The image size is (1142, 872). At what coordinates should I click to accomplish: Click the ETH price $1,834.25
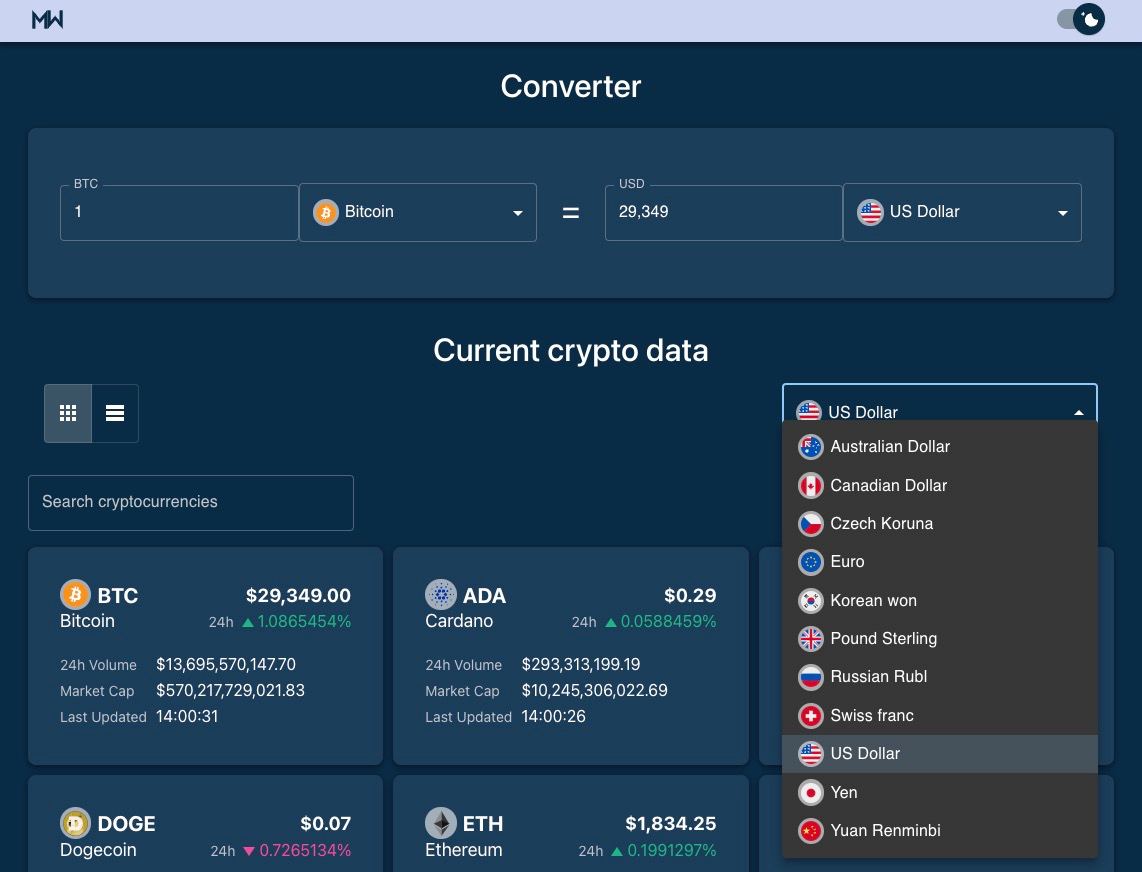coord(671,824)
